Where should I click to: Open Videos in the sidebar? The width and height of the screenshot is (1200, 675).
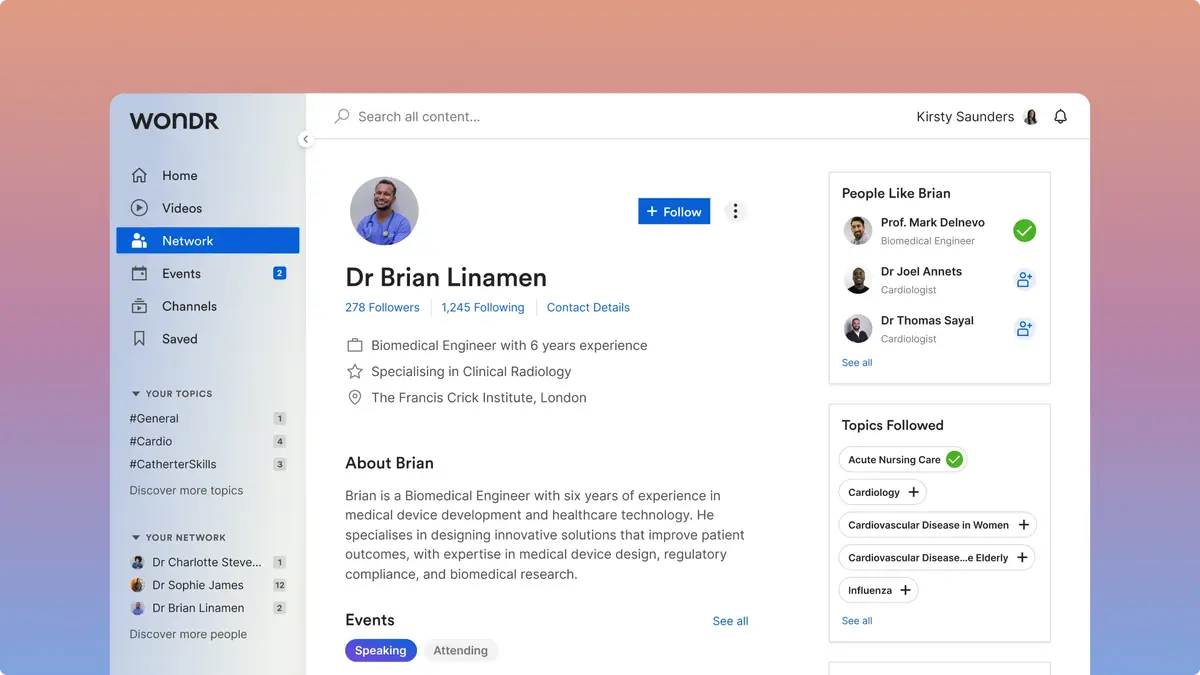207,208
